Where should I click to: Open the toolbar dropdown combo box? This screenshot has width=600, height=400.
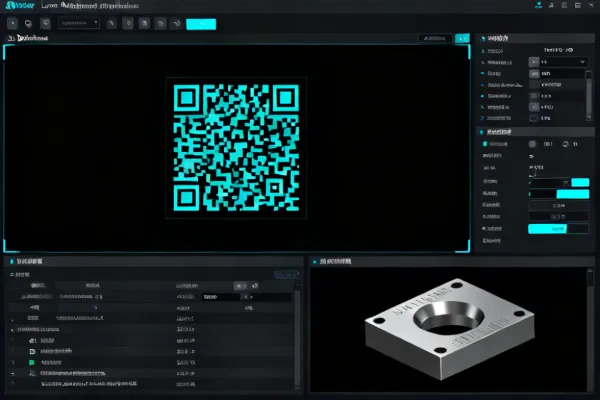click(x=78, y=23)
